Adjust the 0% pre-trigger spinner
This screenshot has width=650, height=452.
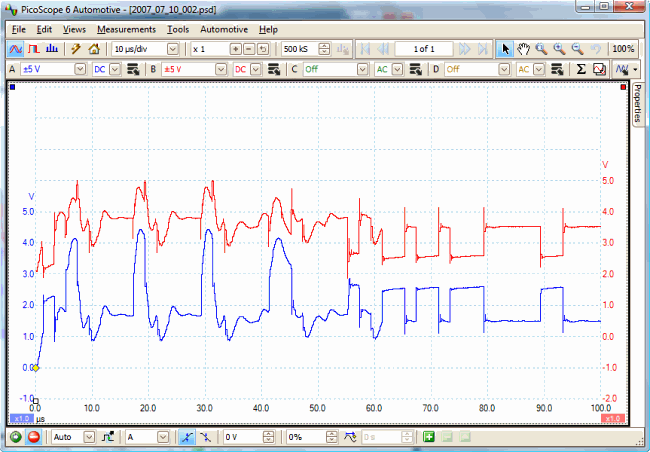point(332,437)
